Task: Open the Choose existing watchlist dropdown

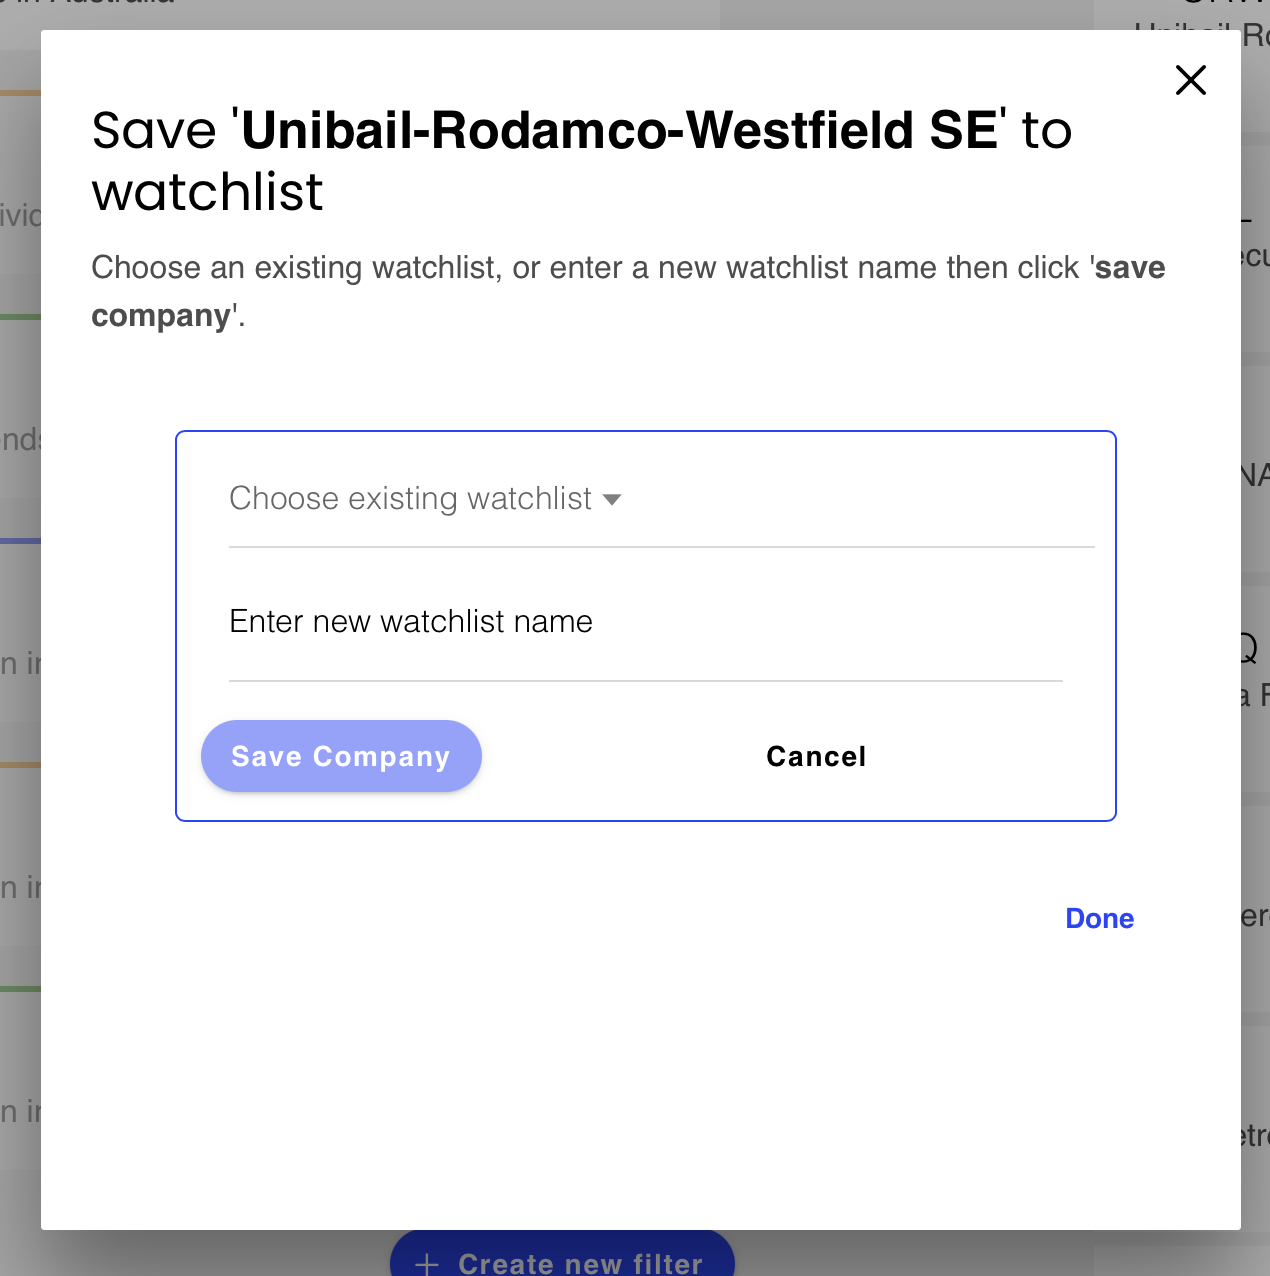Action: (425, 499)
